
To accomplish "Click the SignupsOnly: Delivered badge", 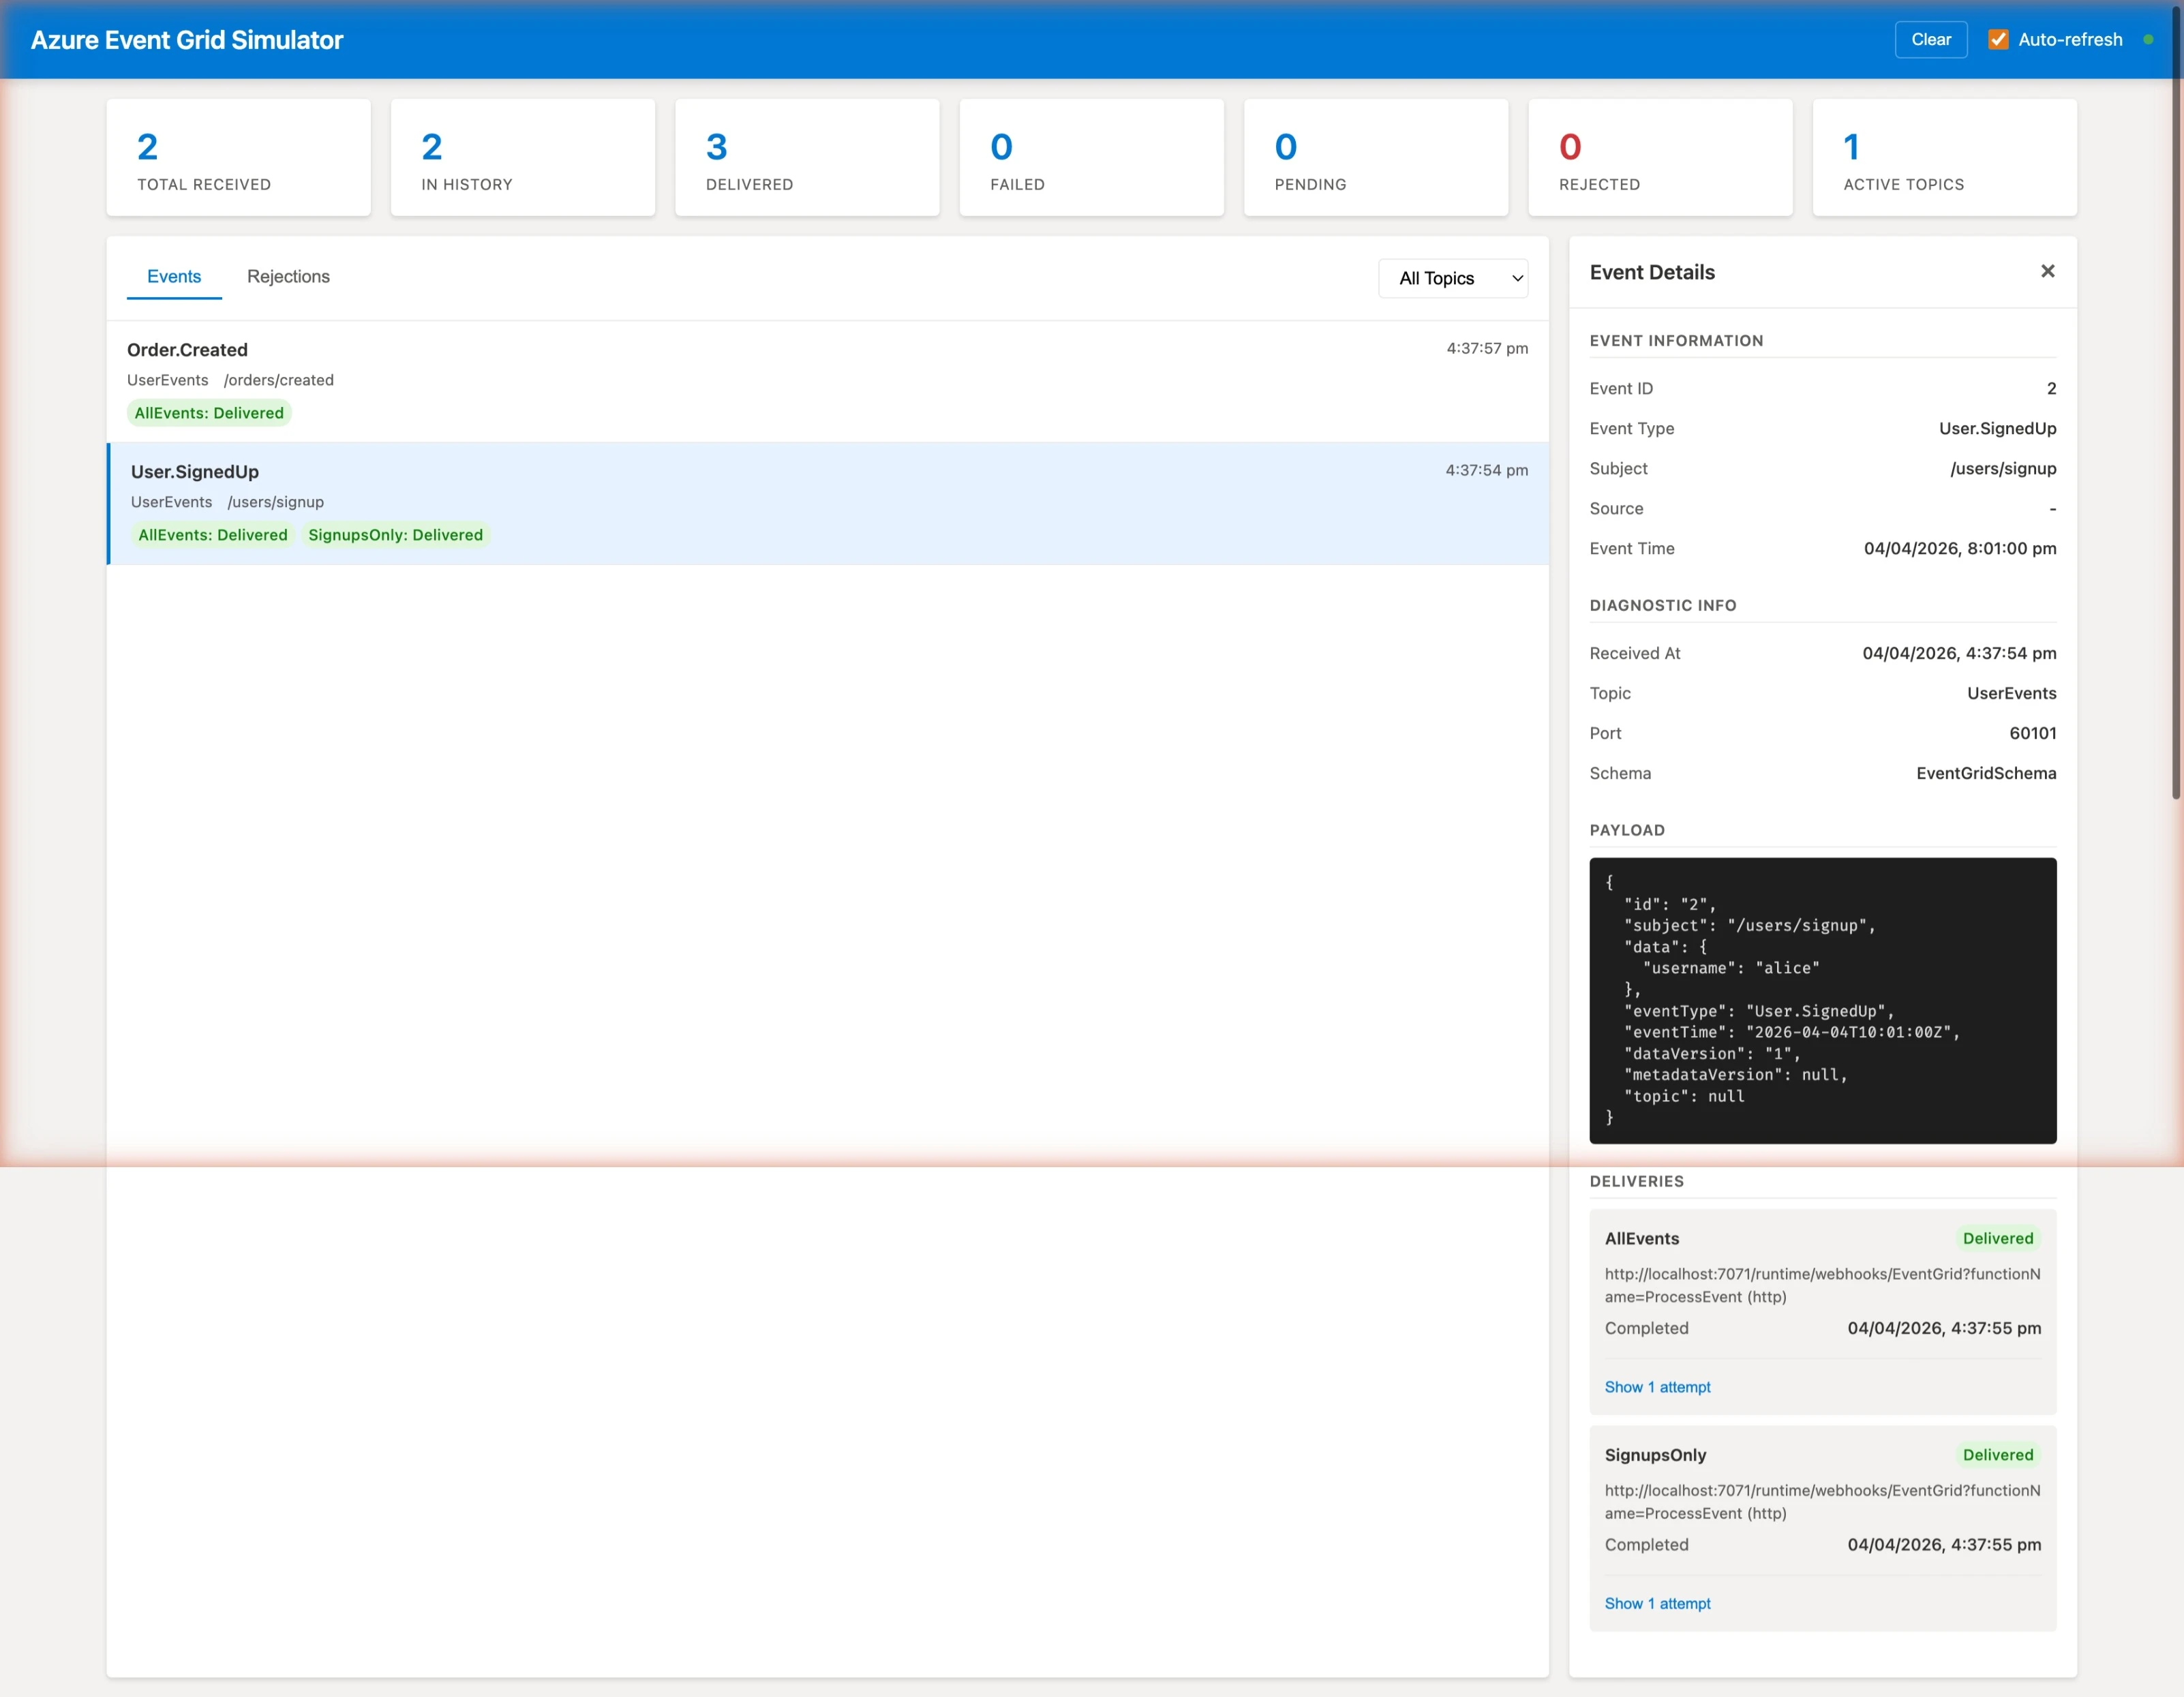I will pyautogui.click(x=395, y=535).
